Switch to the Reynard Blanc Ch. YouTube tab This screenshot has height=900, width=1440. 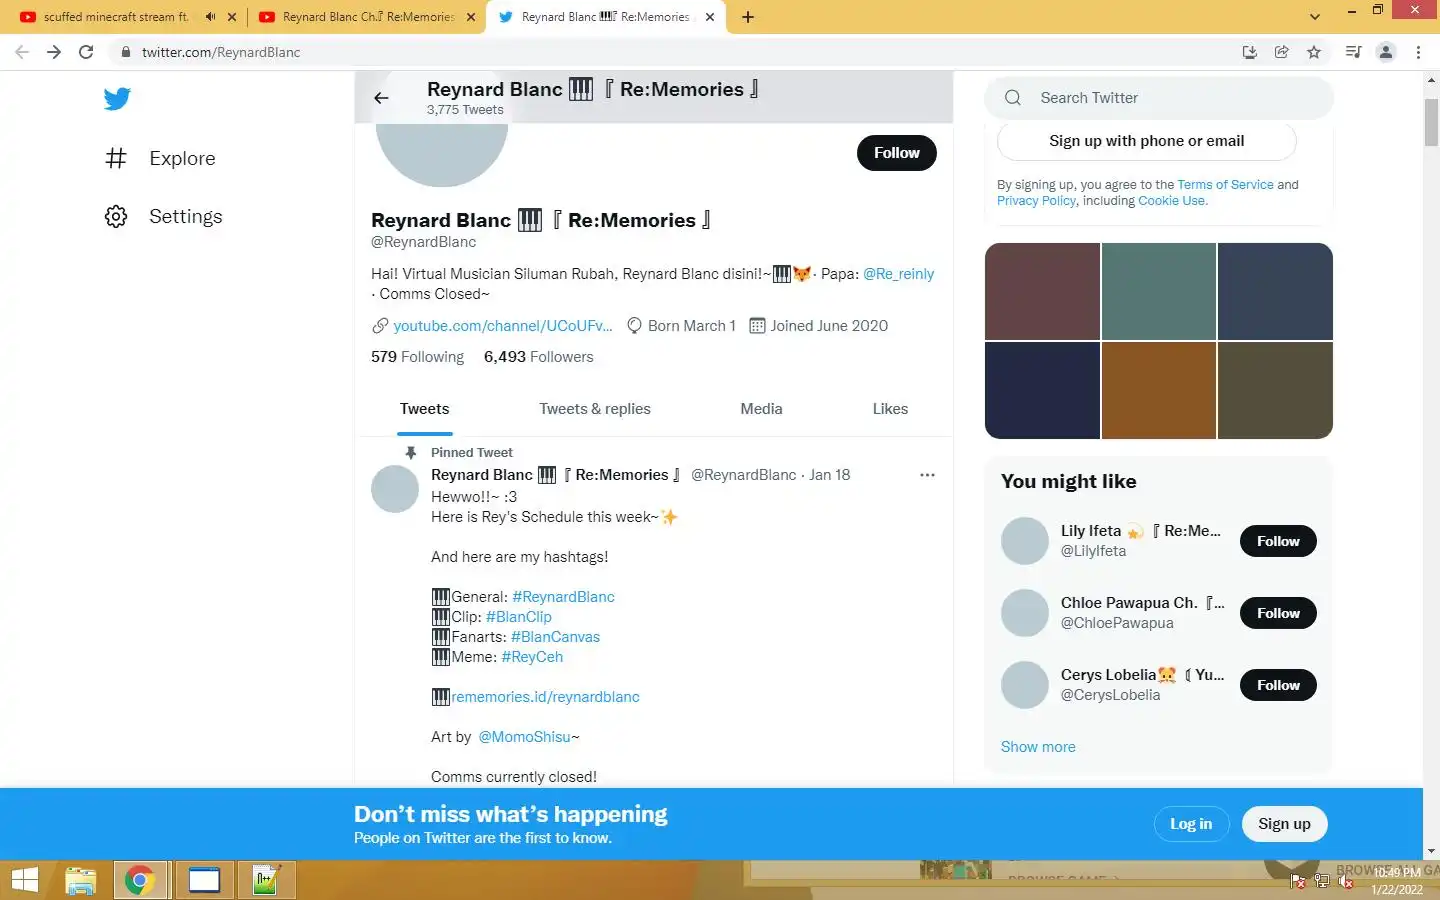coord(365,17)
